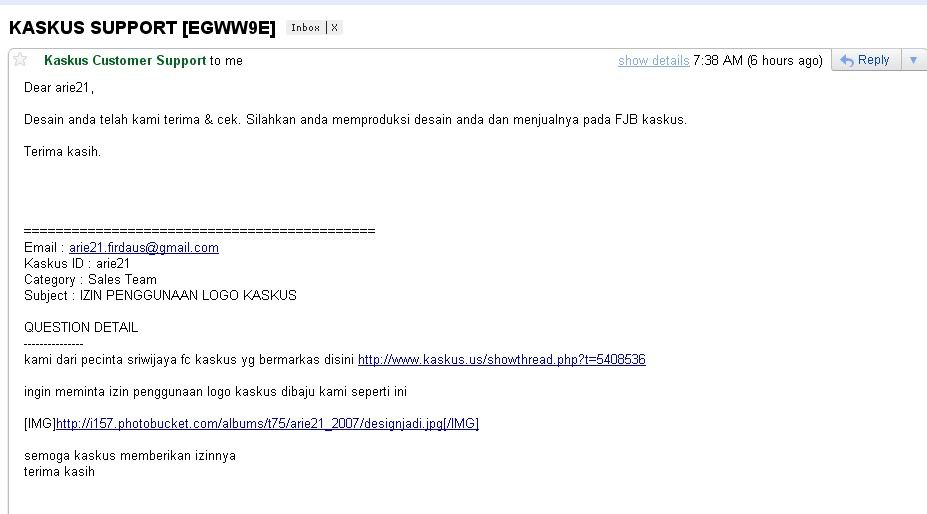
Task: Click the line 'Kaskus ID : arie21'
Action: (76, 264)
